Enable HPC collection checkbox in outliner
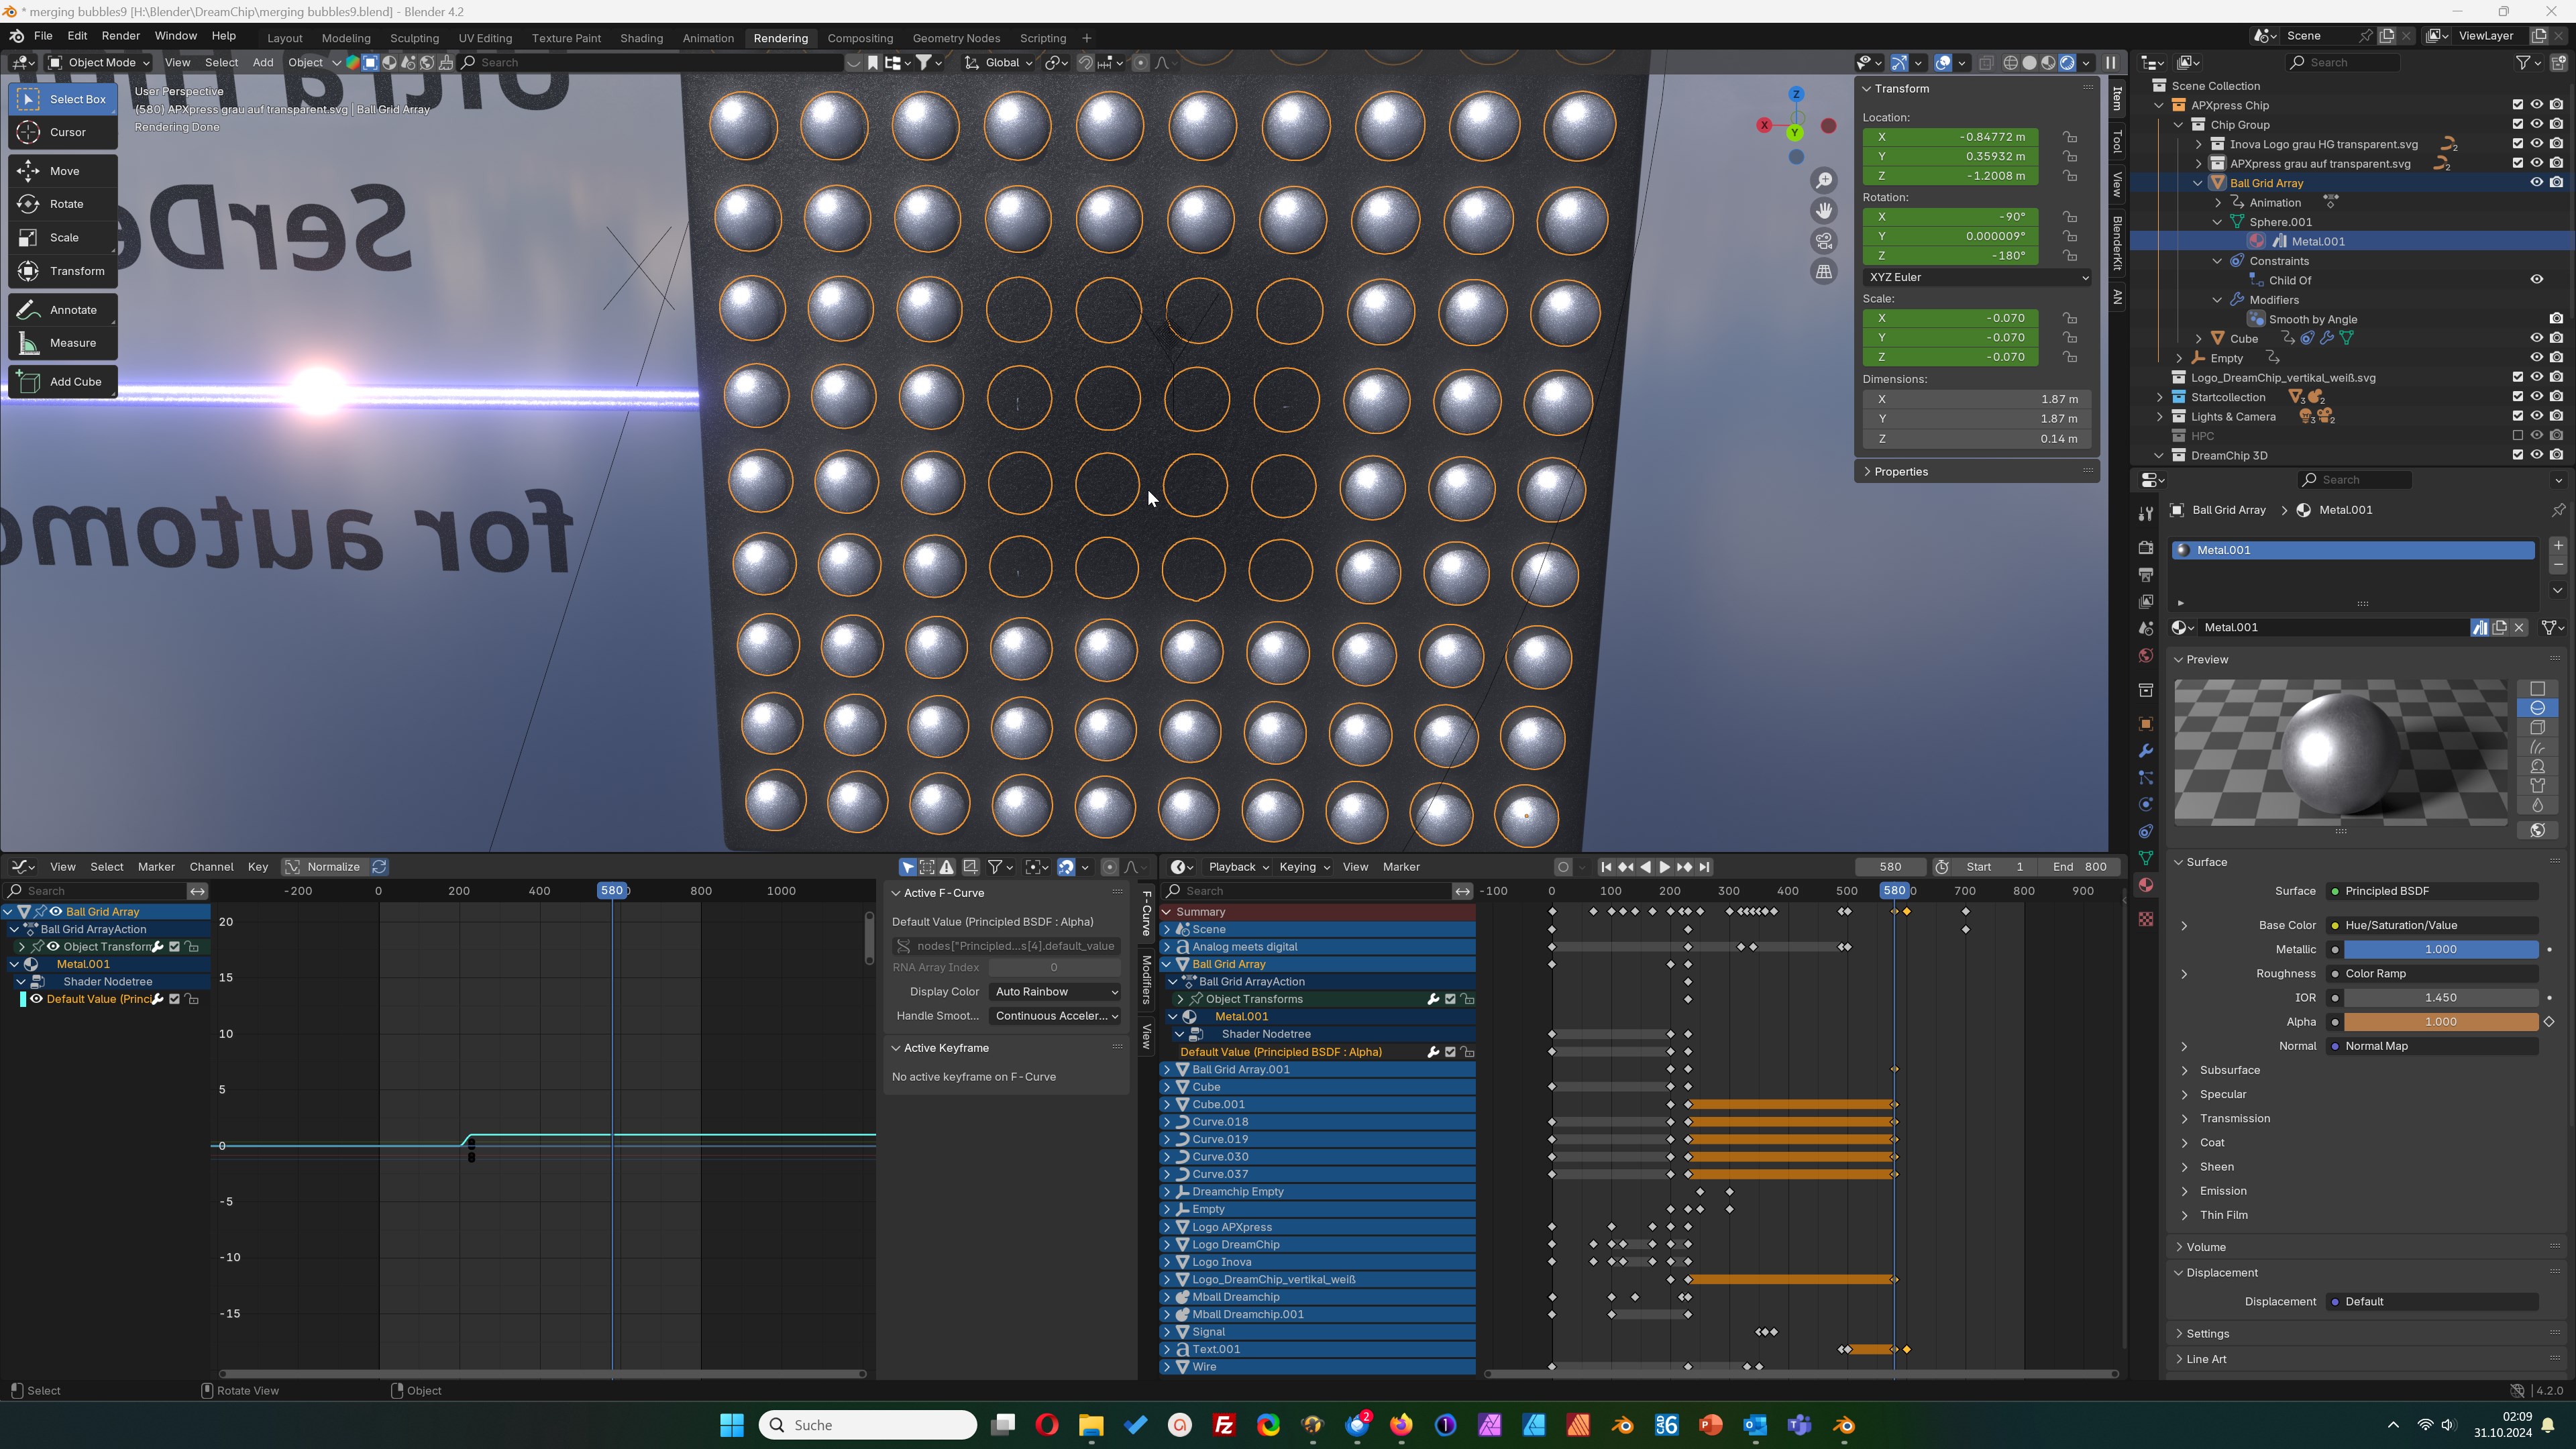 tap(2517, 436)
